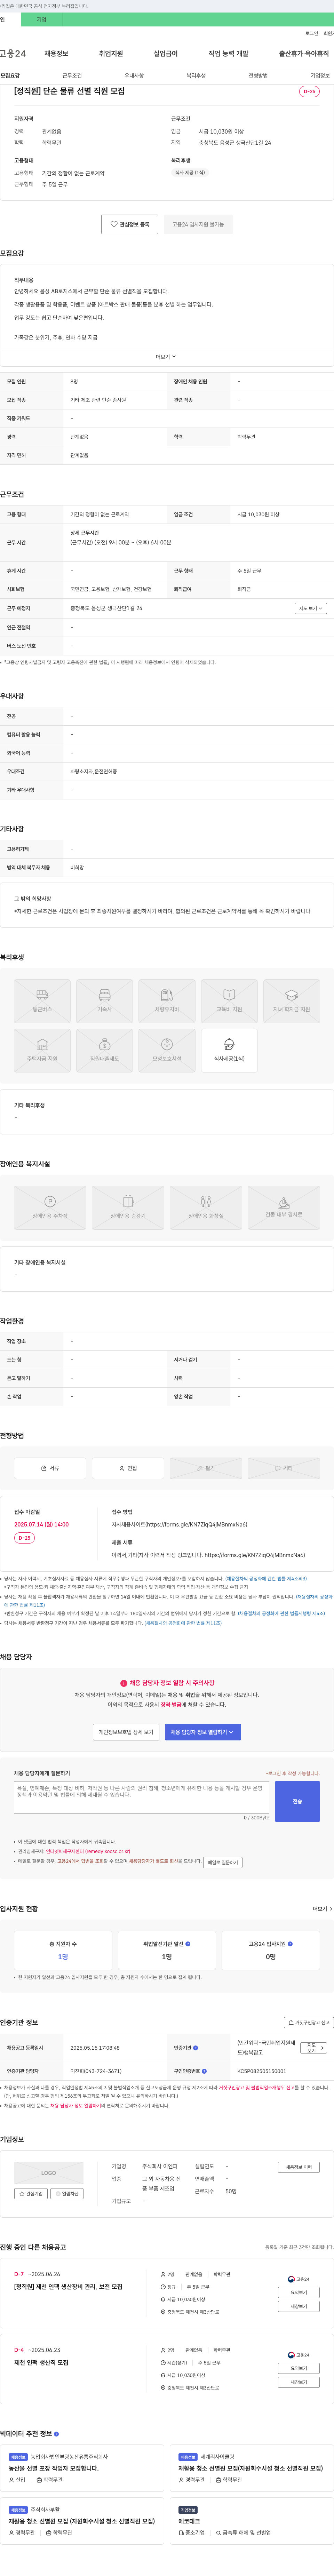Click the 인증기관 help icon
This screenshot has height=2576, width=334.
195,2048
